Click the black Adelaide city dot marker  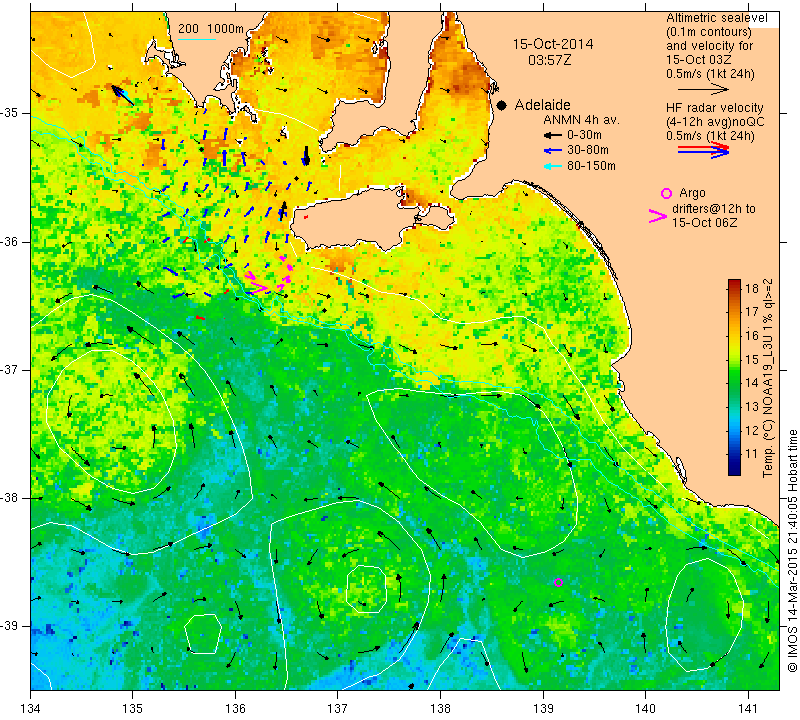click(x=502, y=105)
